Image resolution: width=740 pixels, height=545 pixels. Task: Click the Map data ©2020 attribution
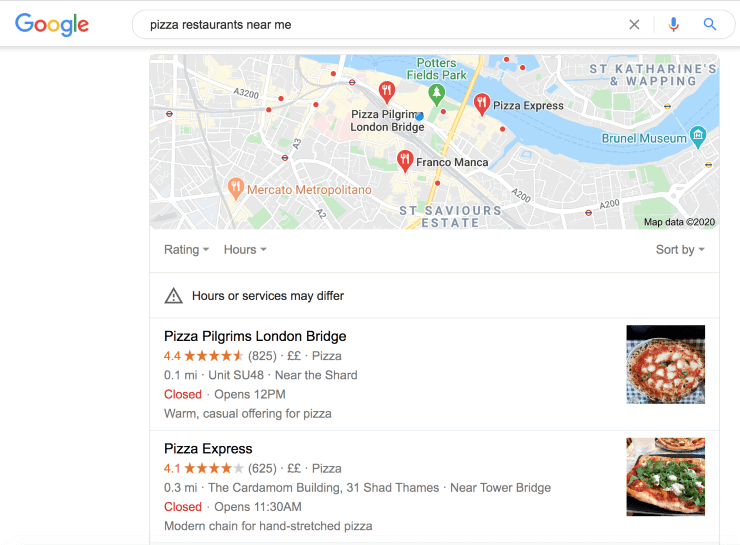point(679,222)
